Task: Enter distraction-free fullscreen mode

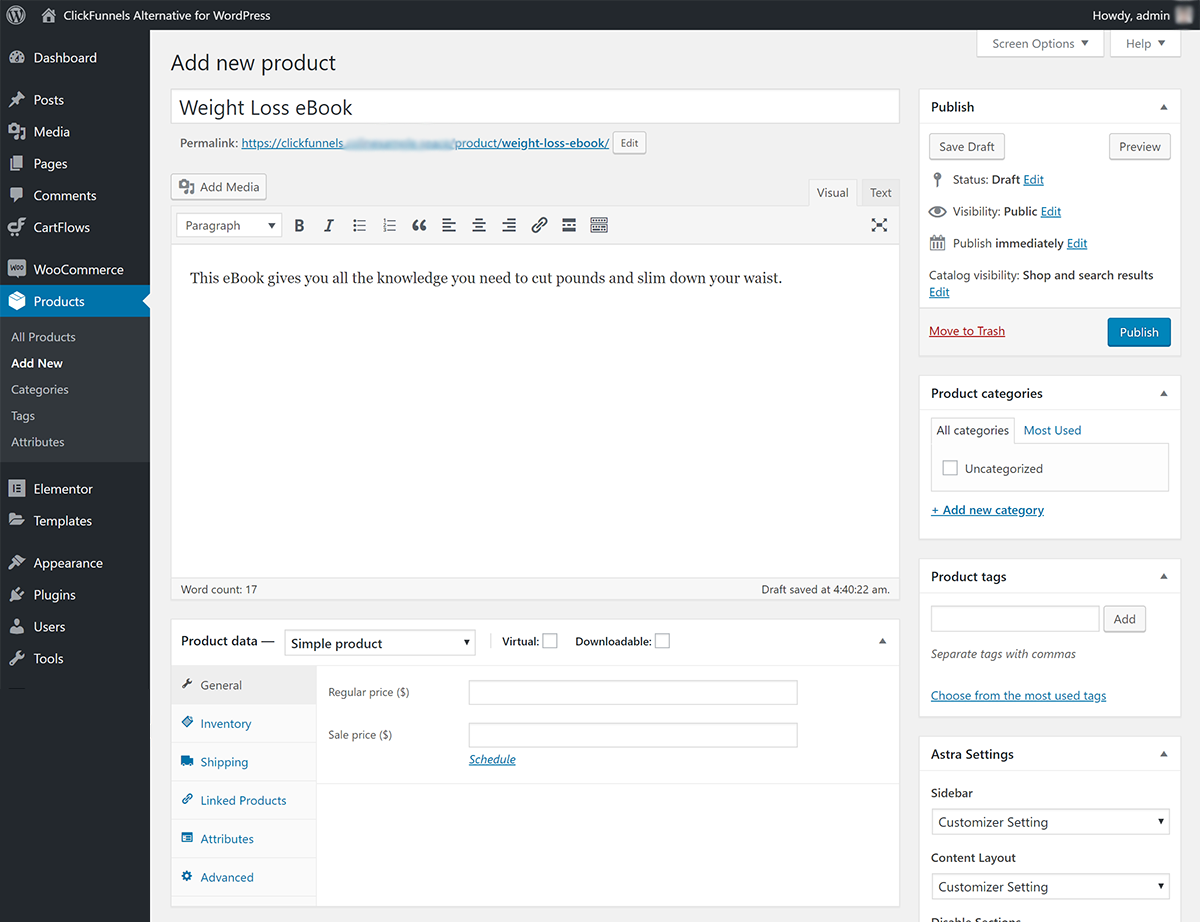Action: tap(879, 225)
